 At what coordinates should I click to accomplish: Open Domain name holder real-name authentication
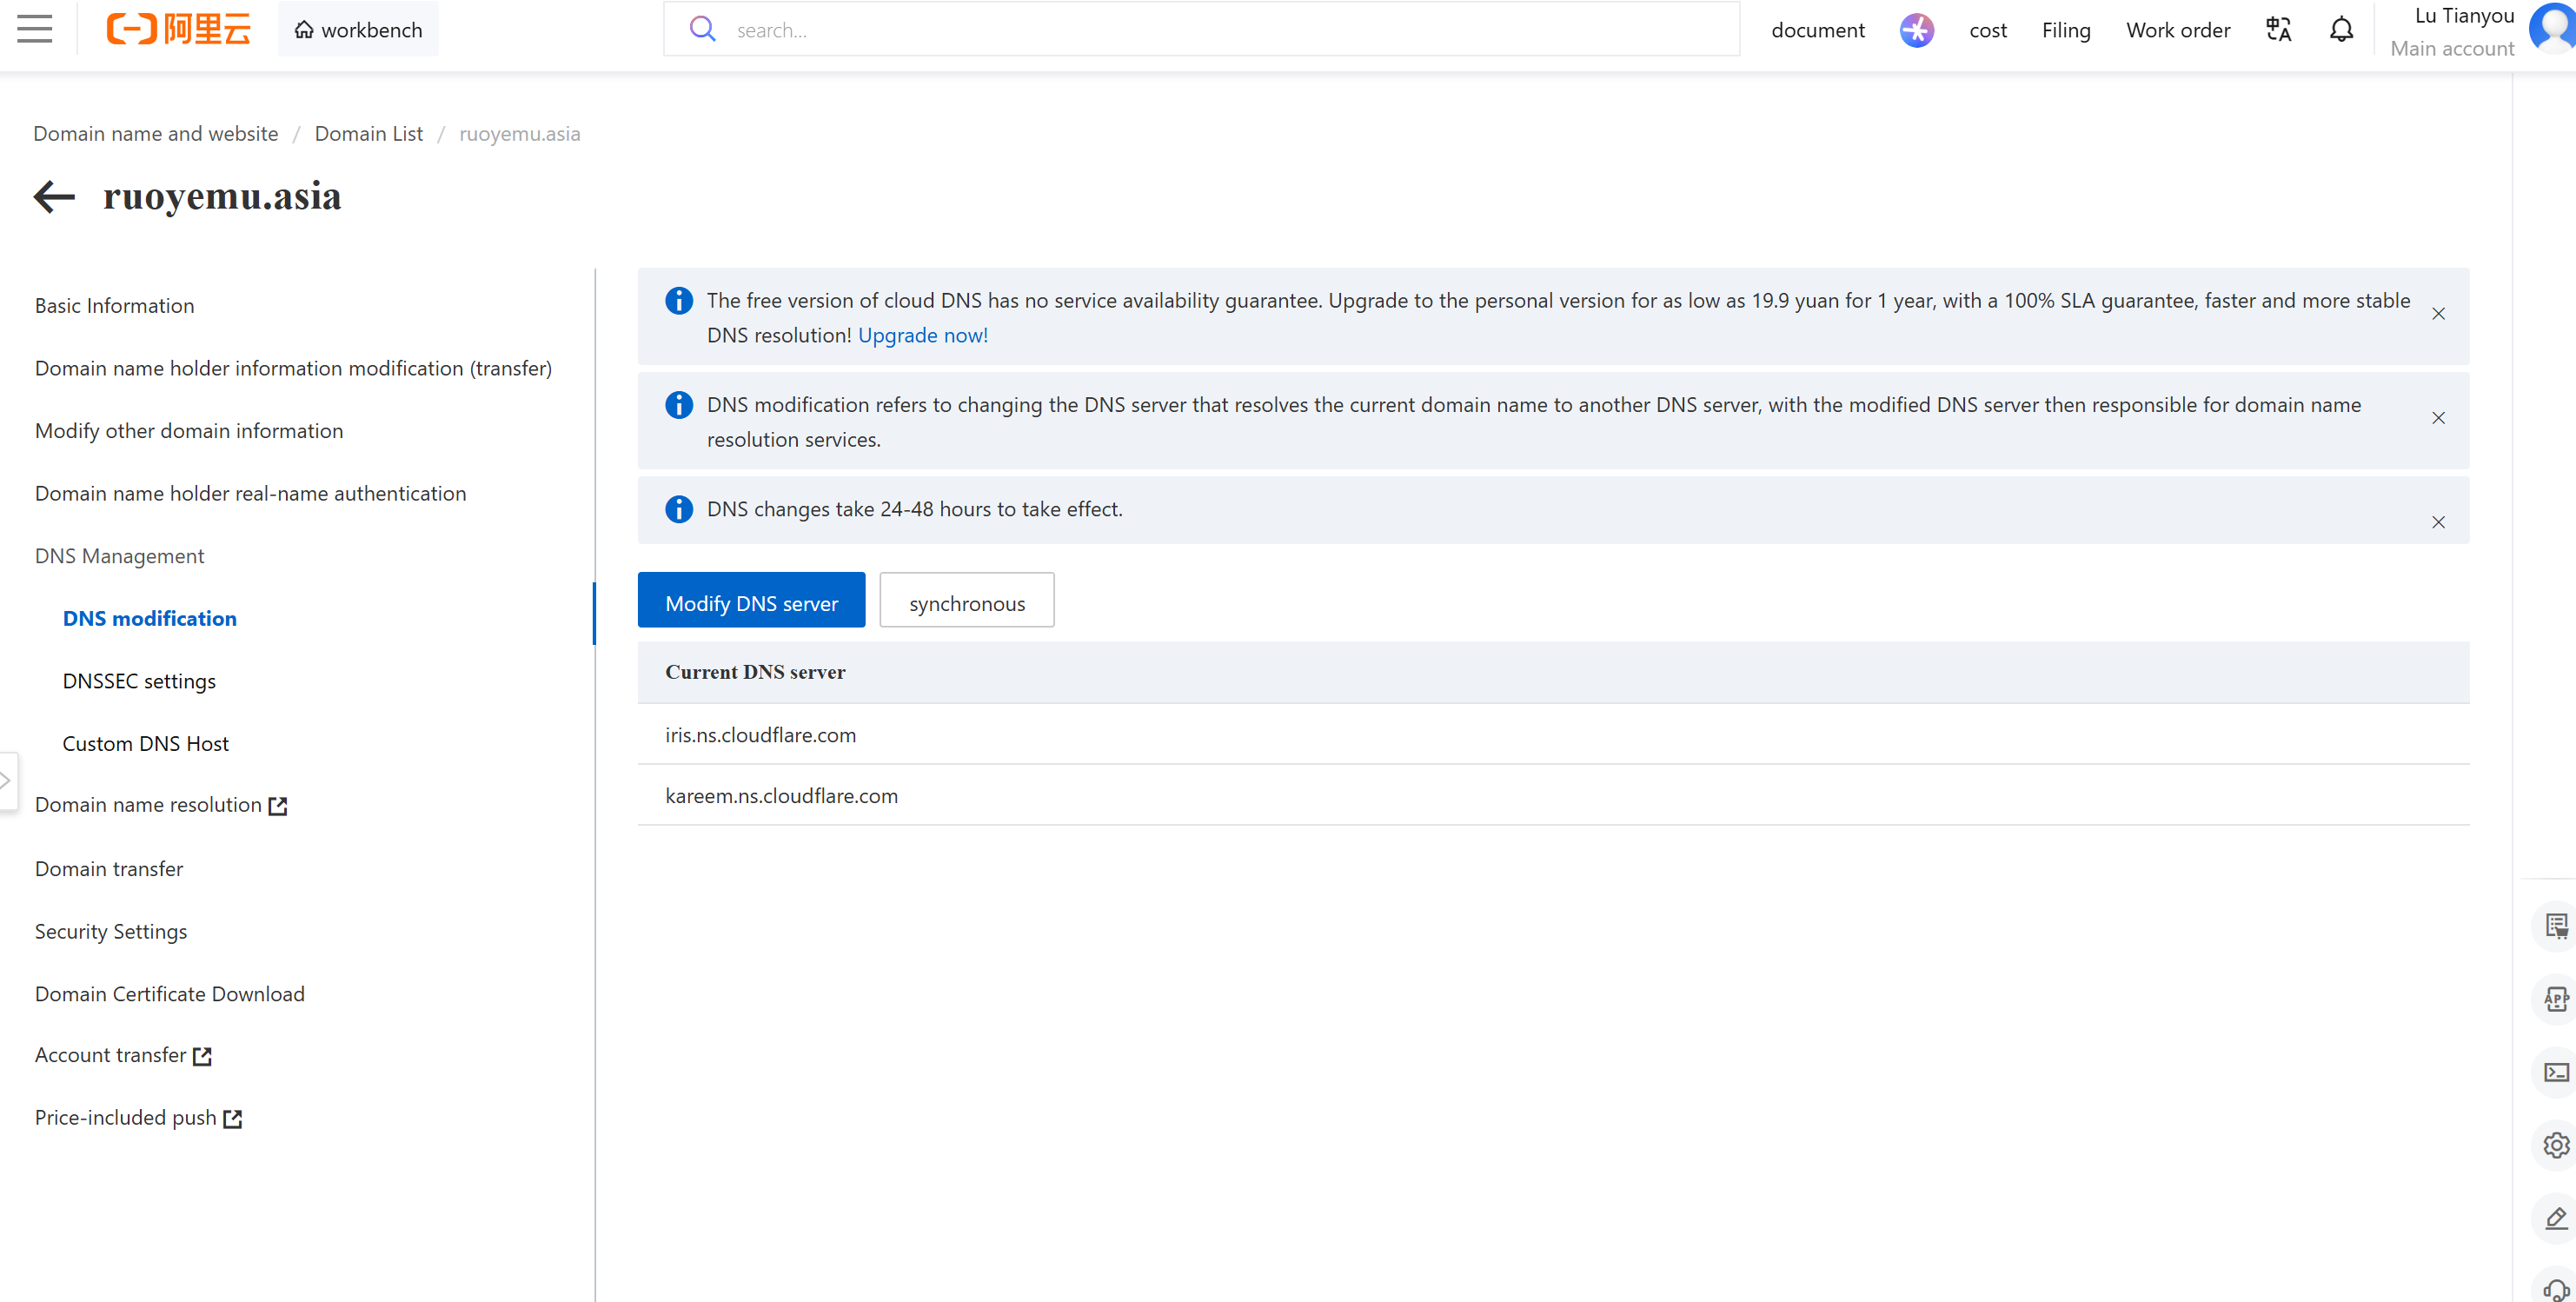[x=250, y=493]
